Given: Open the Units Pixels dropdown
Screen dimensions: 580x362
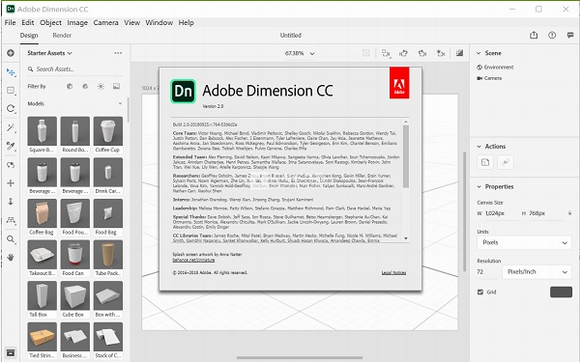Looking at the screenshot, I should coord(524,243).
